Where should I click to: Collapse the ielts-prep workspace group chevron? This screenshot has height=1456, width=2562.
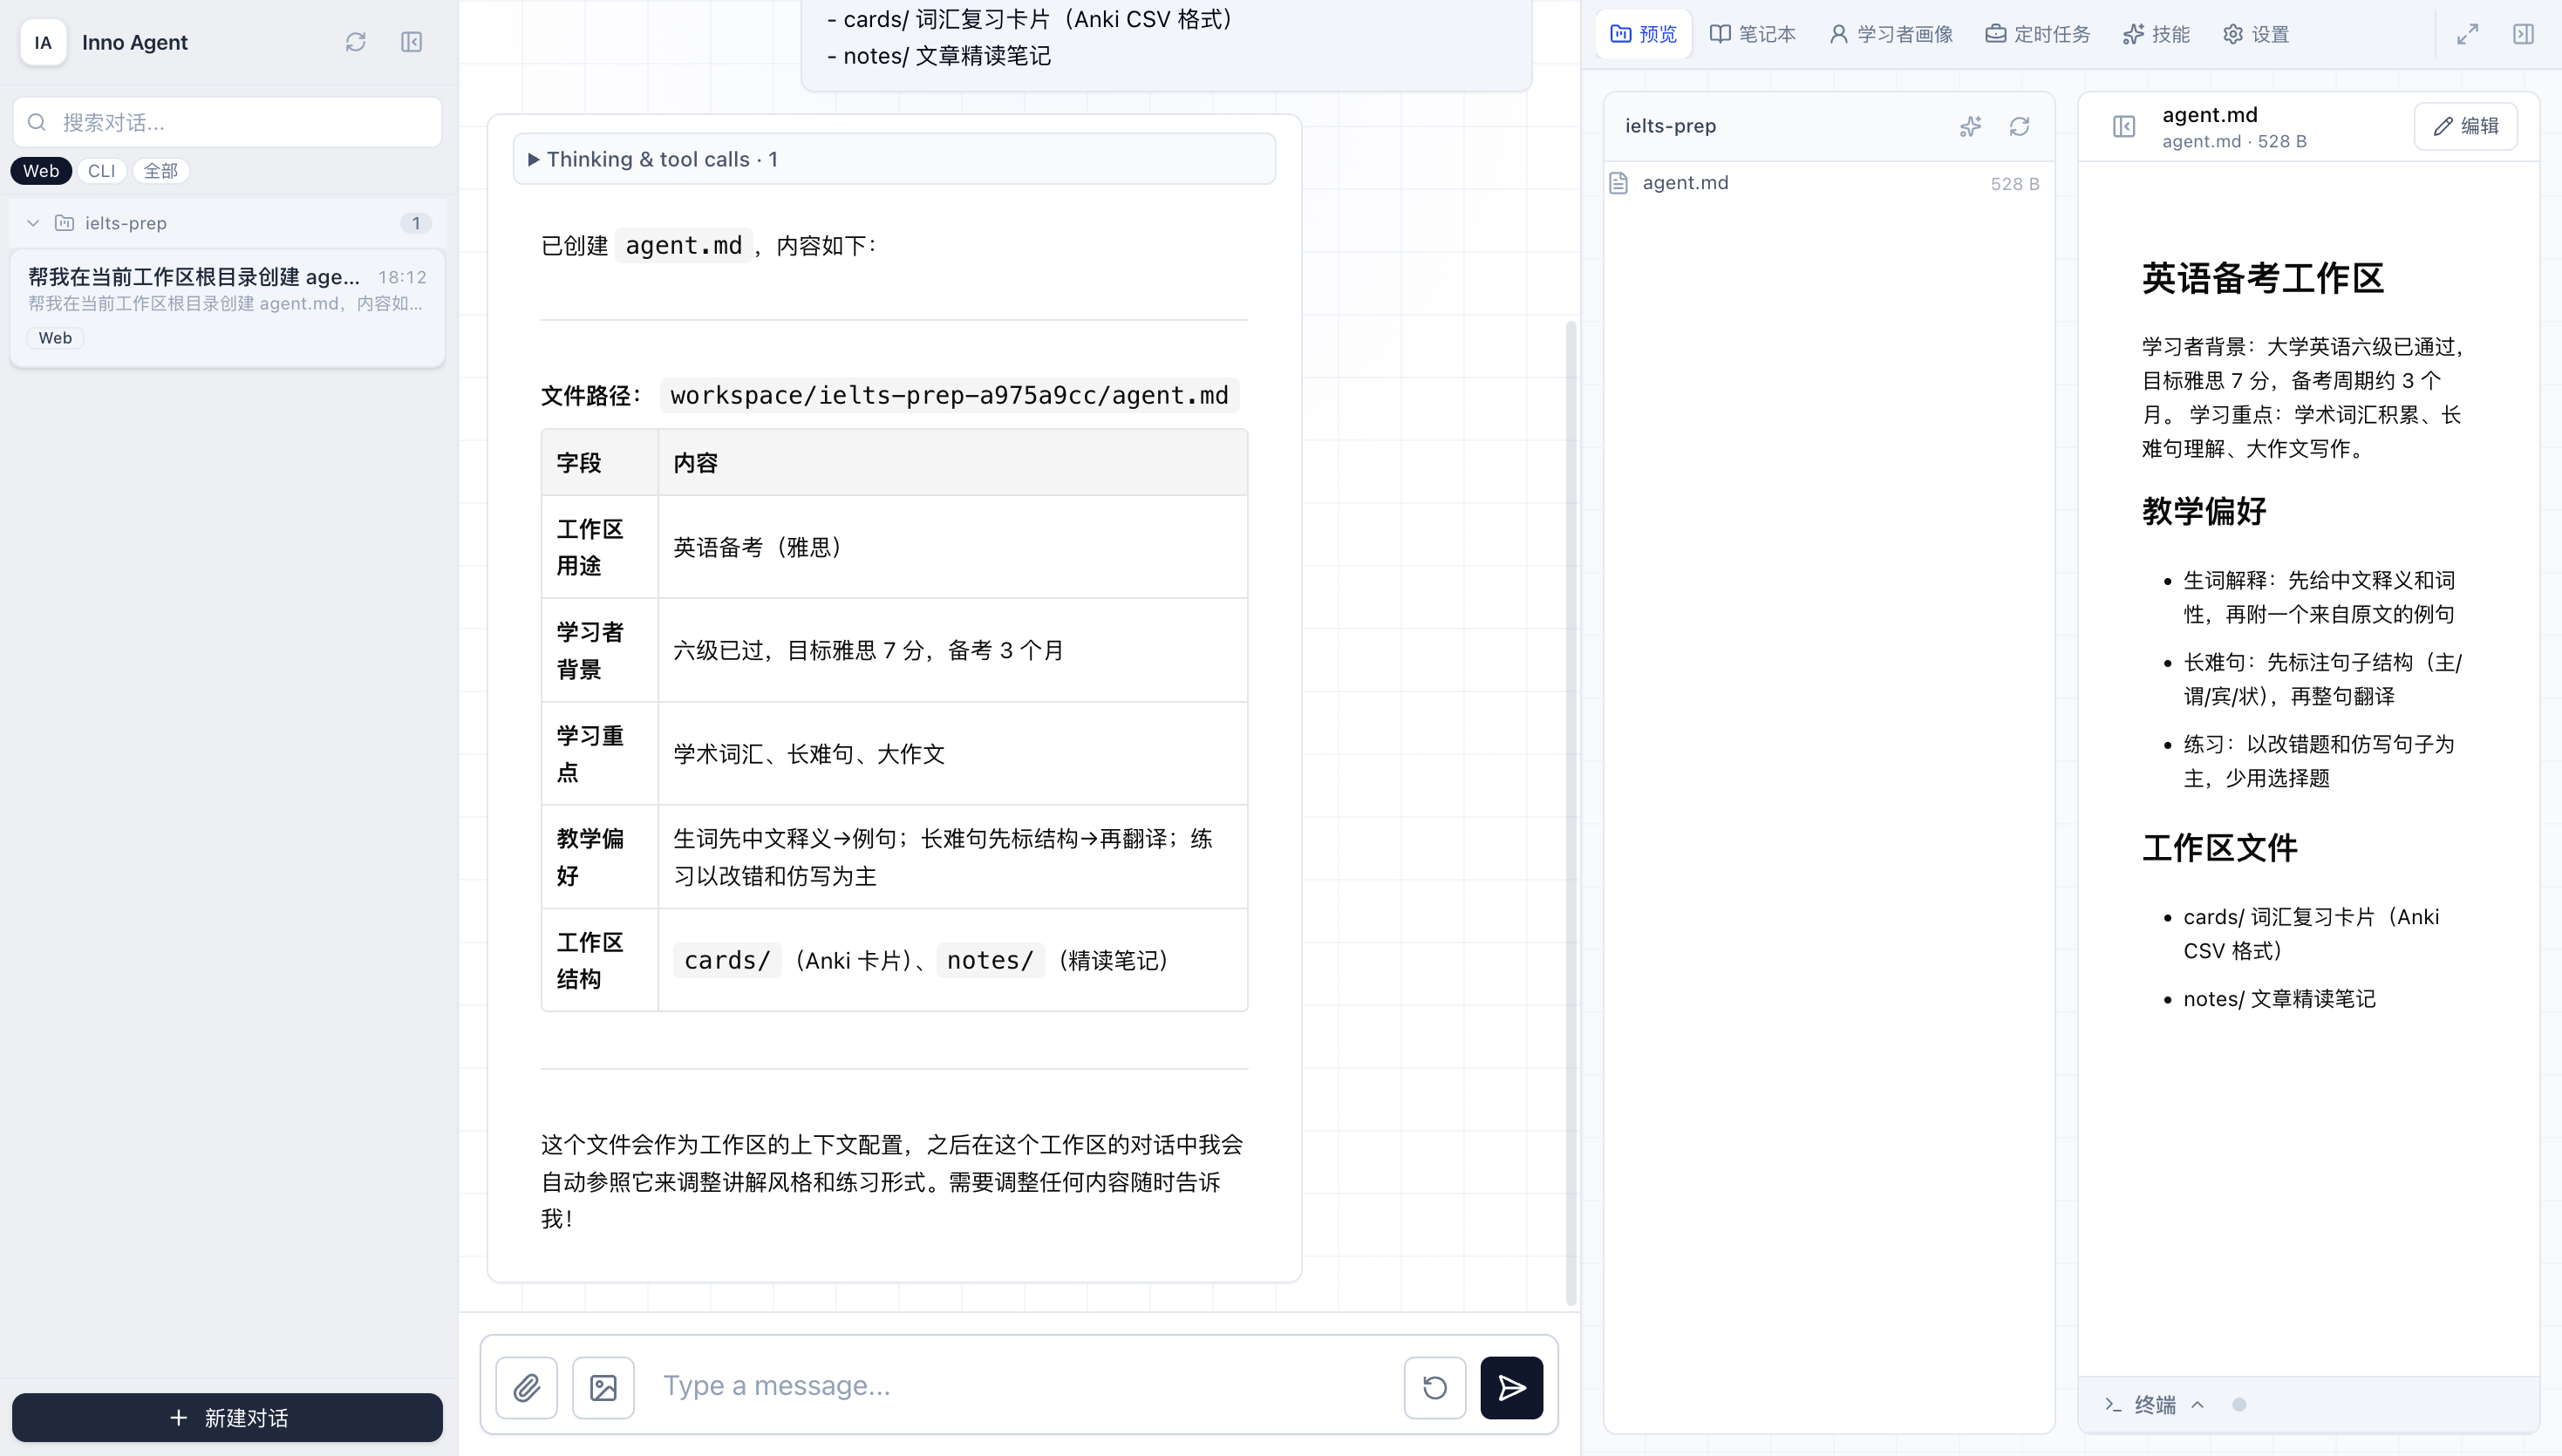point(33,223)
